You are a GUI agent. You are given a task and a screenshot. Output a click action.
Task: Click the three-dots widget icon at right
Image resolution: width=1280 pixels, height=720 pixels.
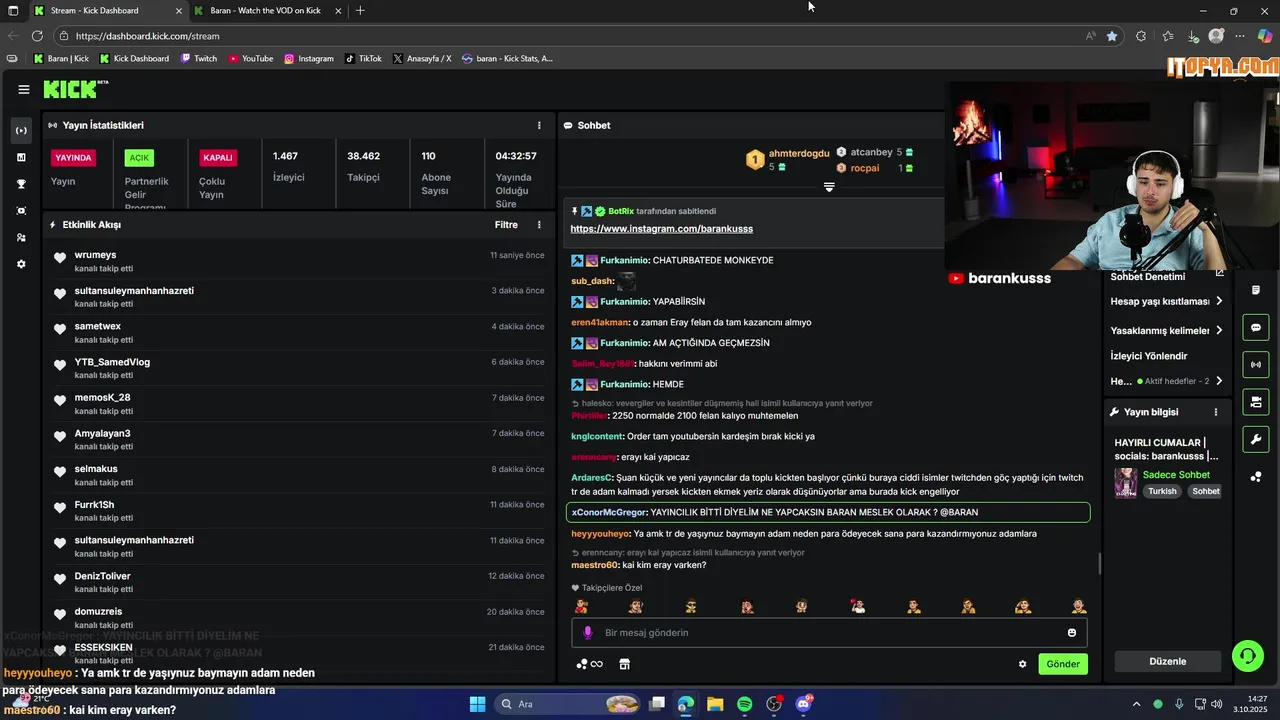point(1256,477)
